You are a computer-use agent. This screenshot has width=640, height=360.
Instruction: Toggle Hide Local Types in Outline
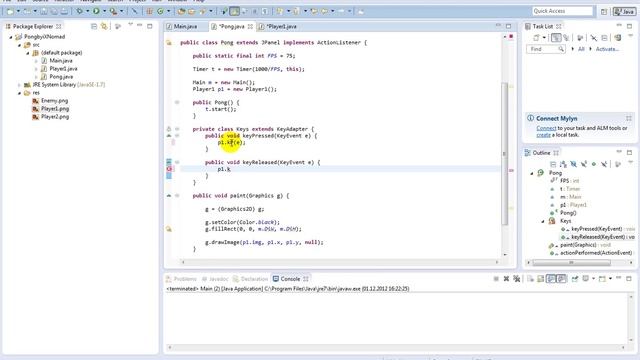coord(604,164)
